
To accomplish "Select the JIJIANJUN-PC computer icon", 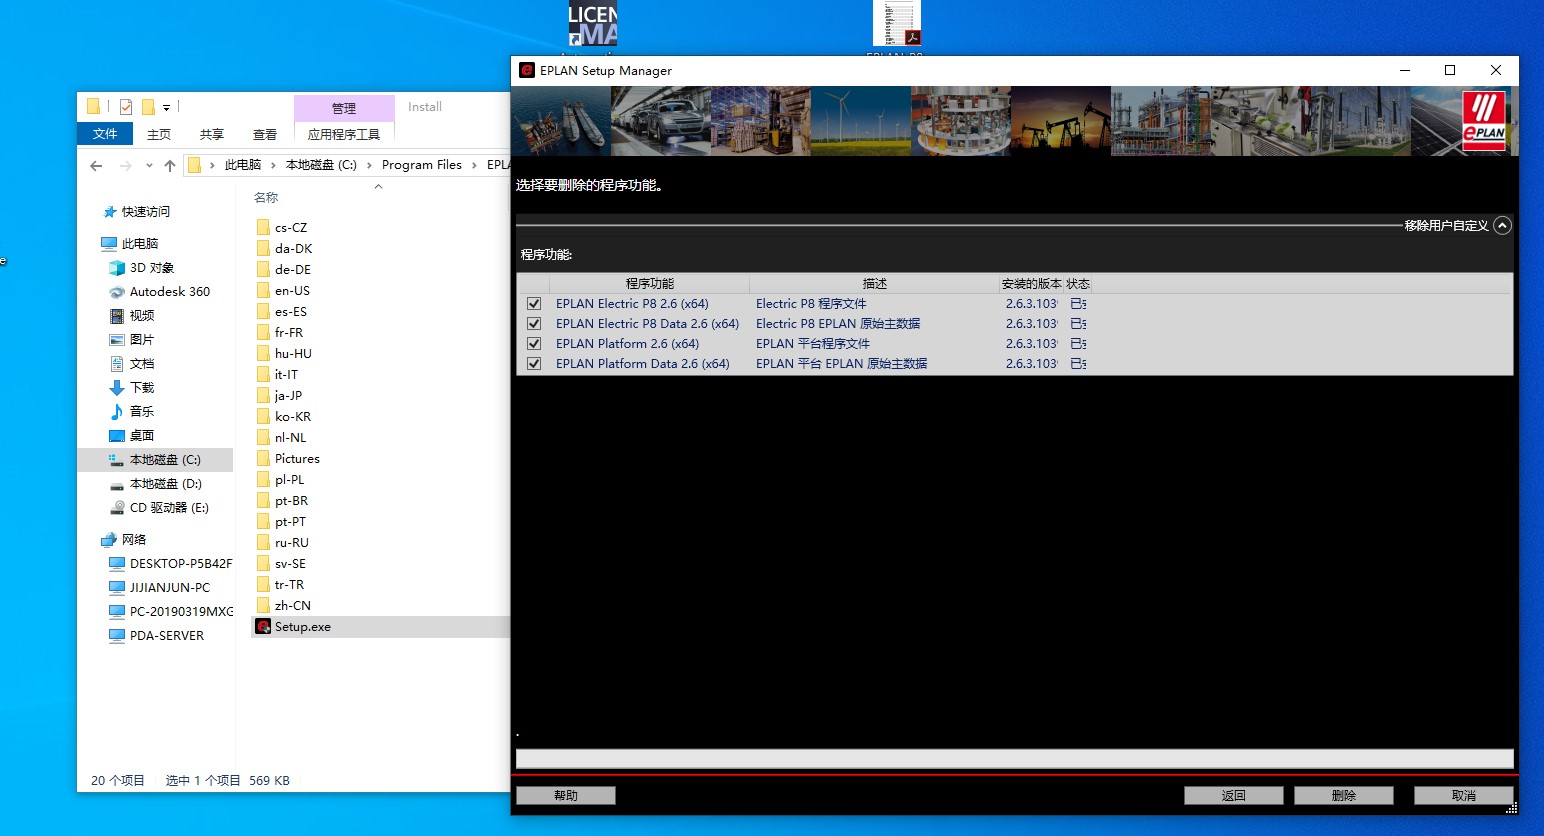I will coord(117,588).
